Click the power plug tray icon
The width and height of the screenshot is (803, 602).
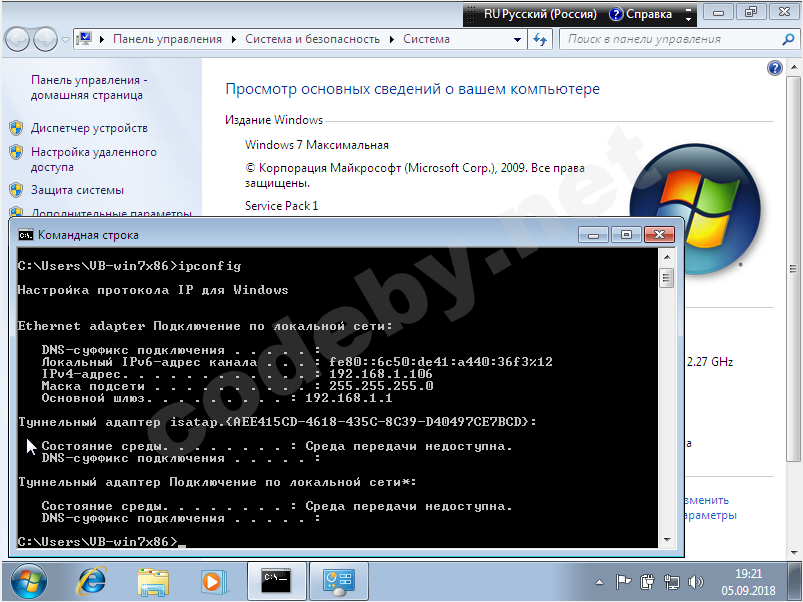(647, 582)
